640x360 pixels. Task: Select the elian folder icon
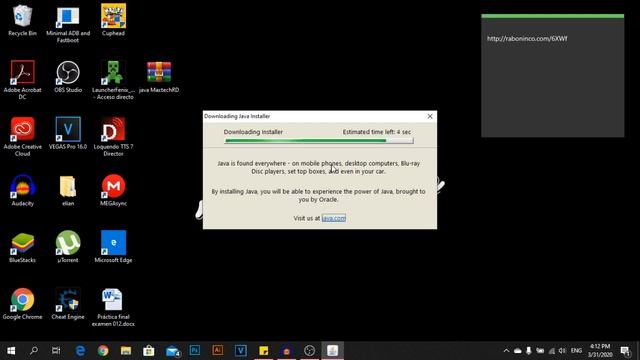point(68,191)
